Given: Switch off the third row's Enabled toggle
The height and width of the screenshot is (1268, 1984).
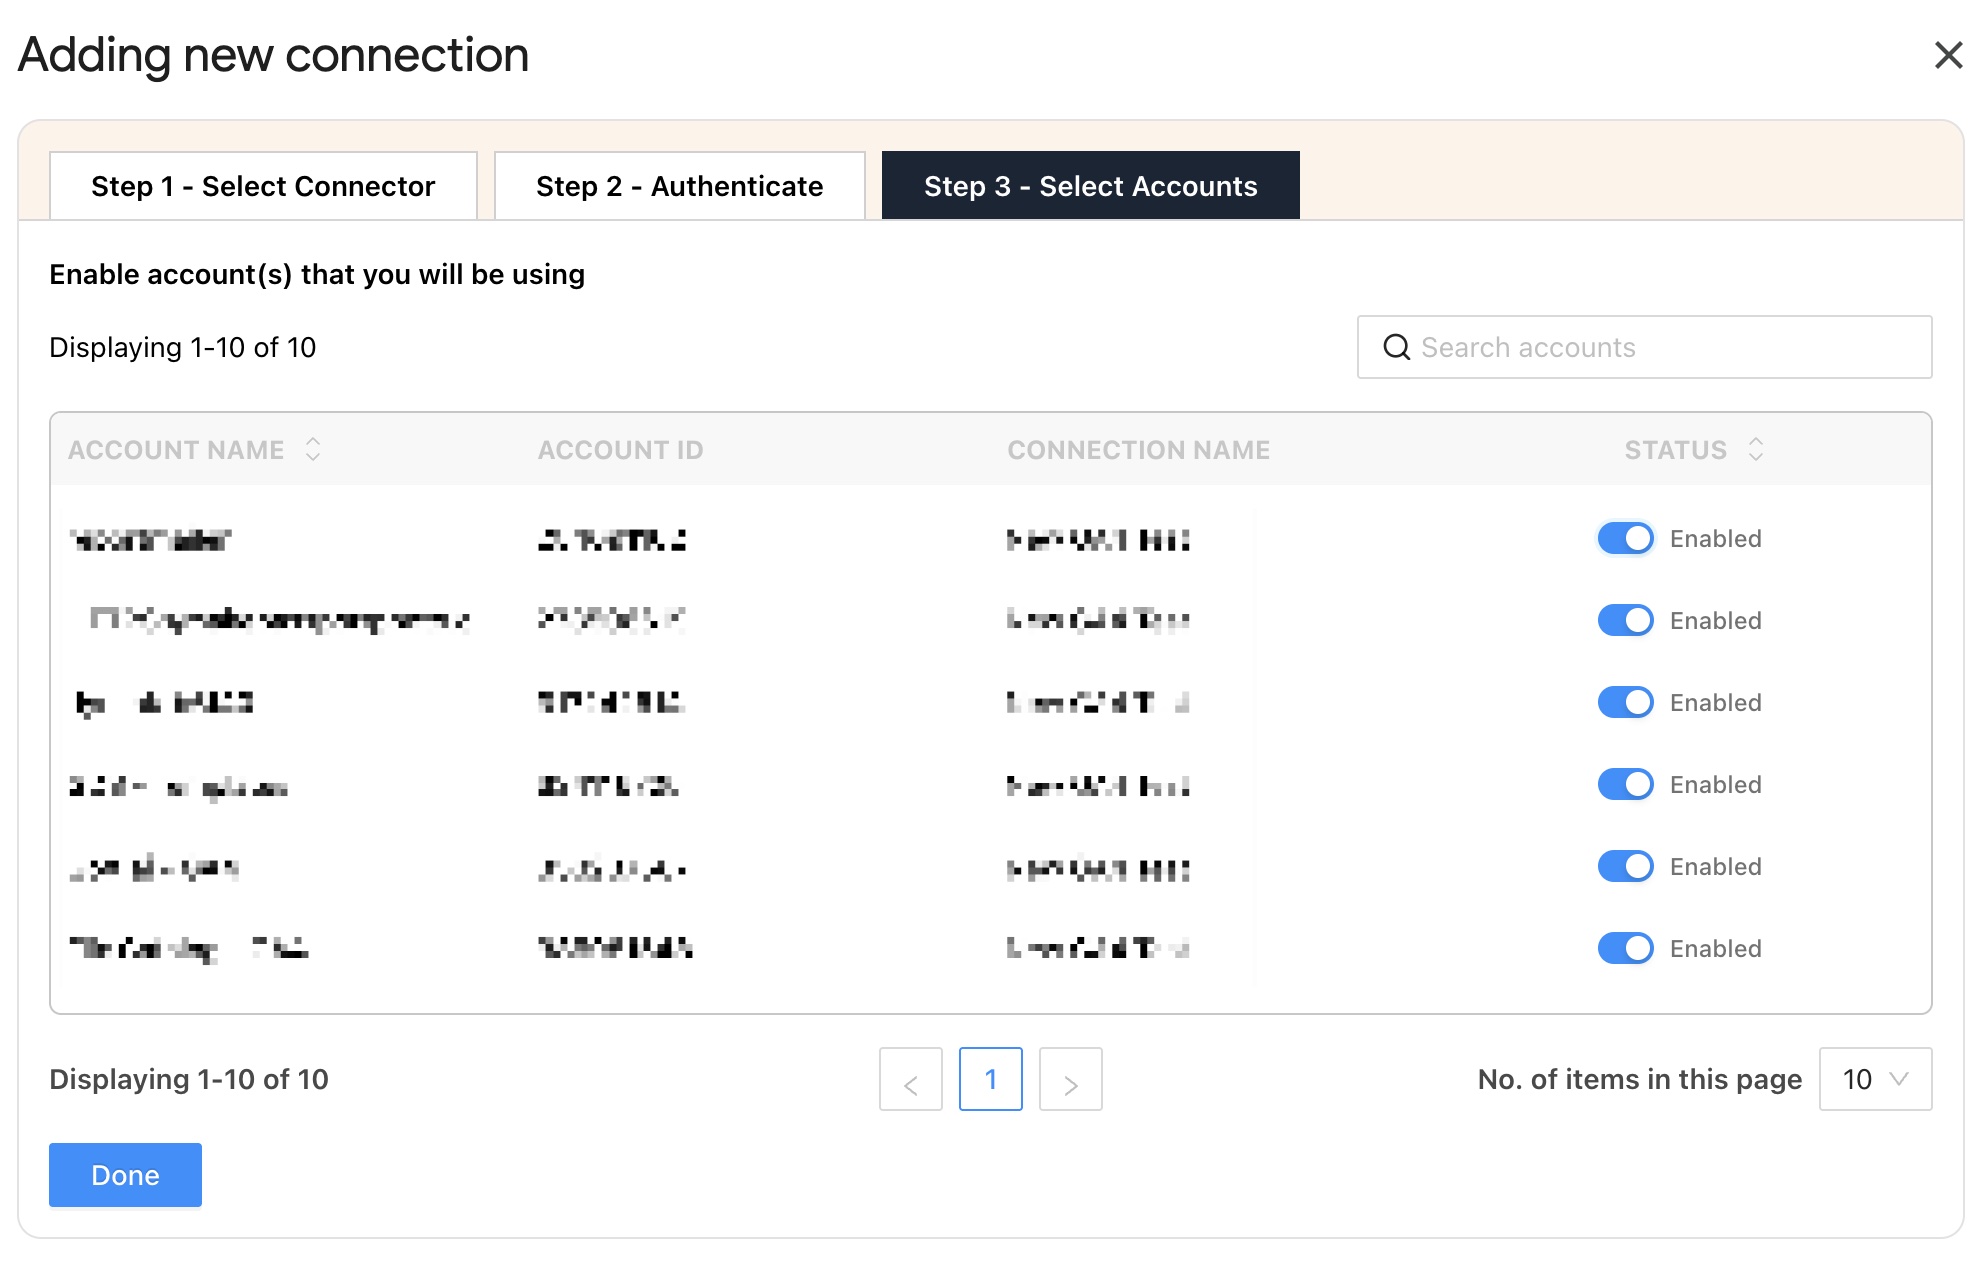Looking at the screenshot, I should [x=1625, y=702].
